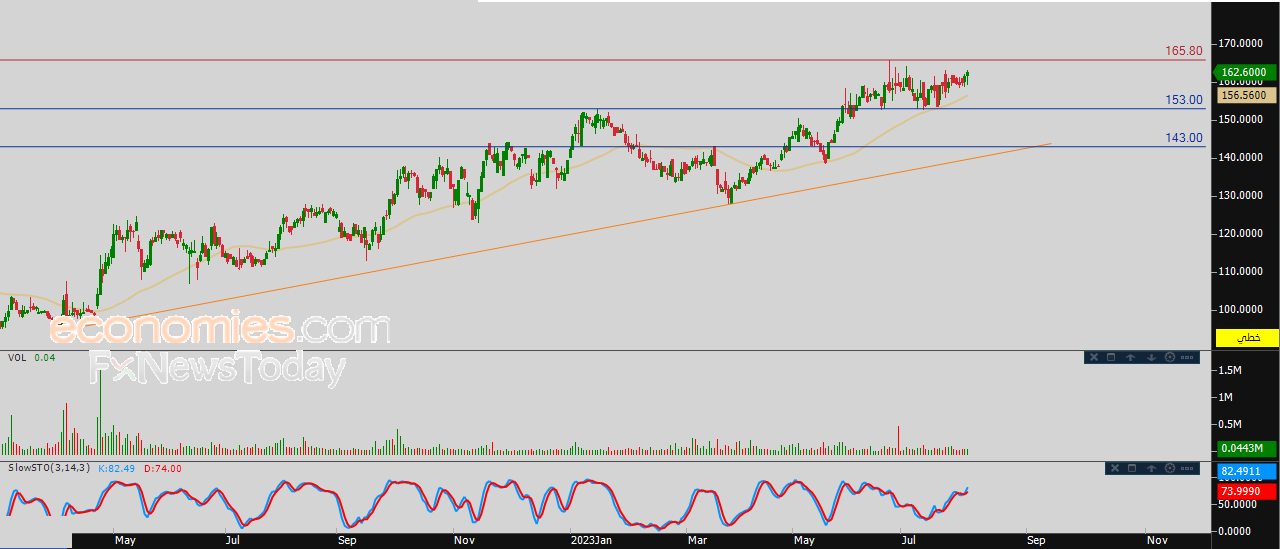This screenshot has height=549, width=1280.
Task: Click the yellow Arabic scale-type label
Action: (1246, 338)
